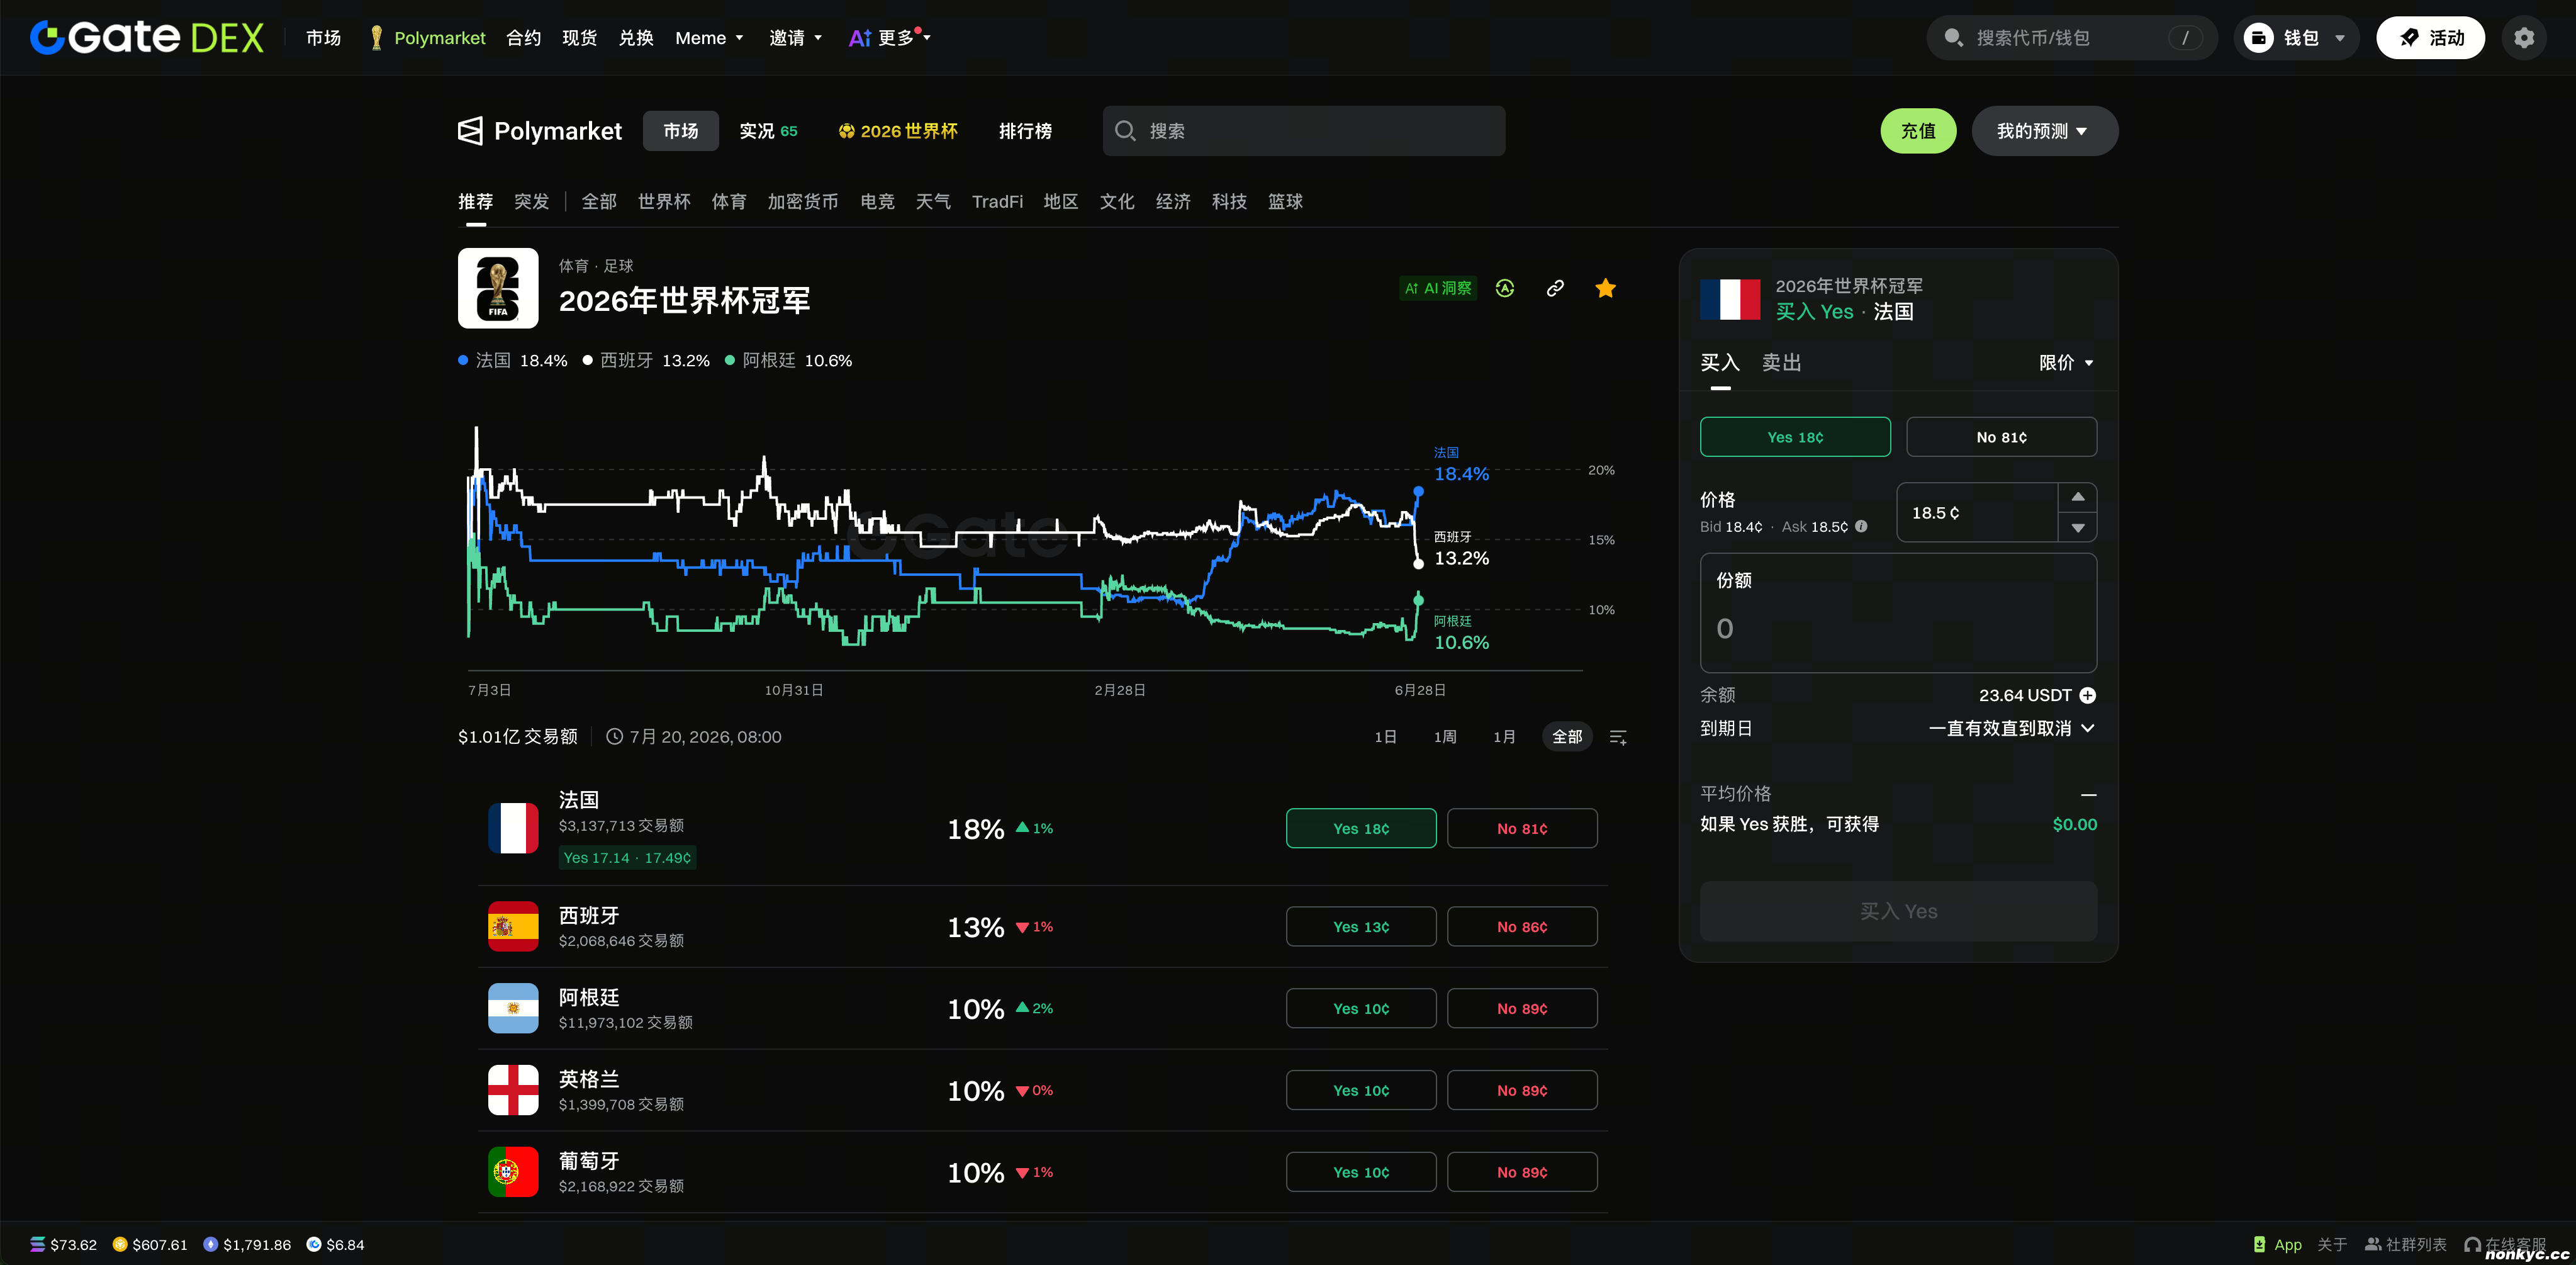Open the Gate DEX logo home link

click(x=147, y=38)
